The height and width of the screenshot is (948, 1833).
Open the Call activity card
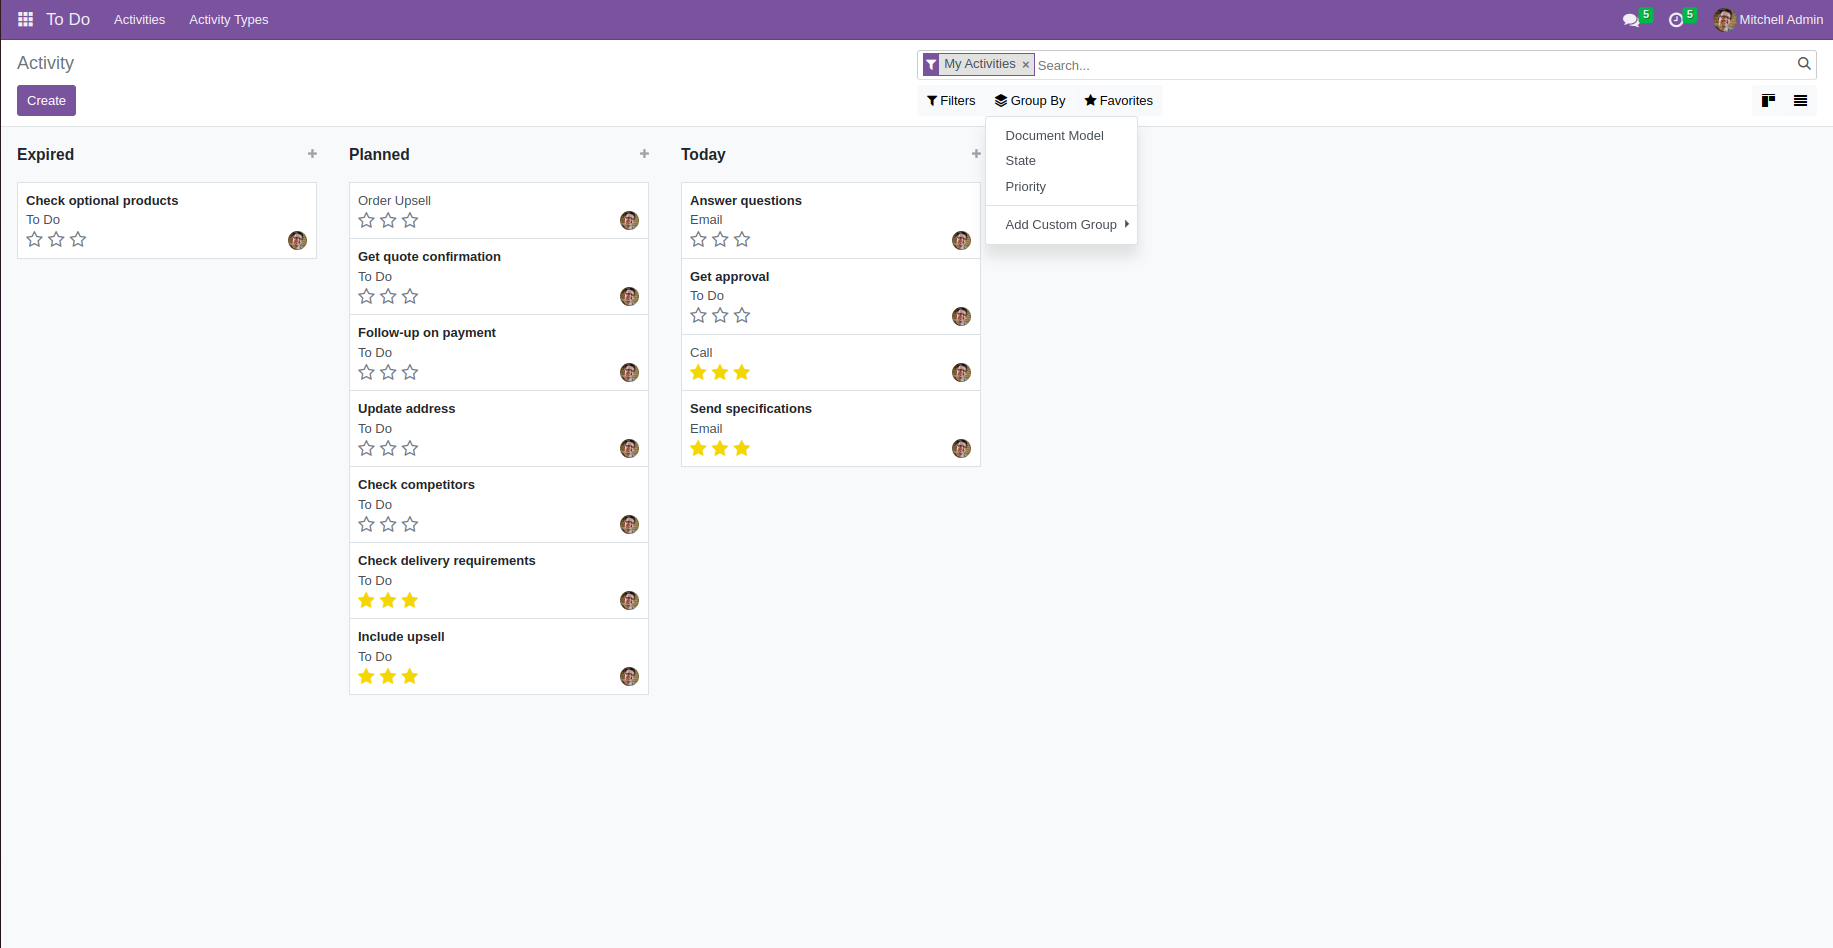coord(830,362)
